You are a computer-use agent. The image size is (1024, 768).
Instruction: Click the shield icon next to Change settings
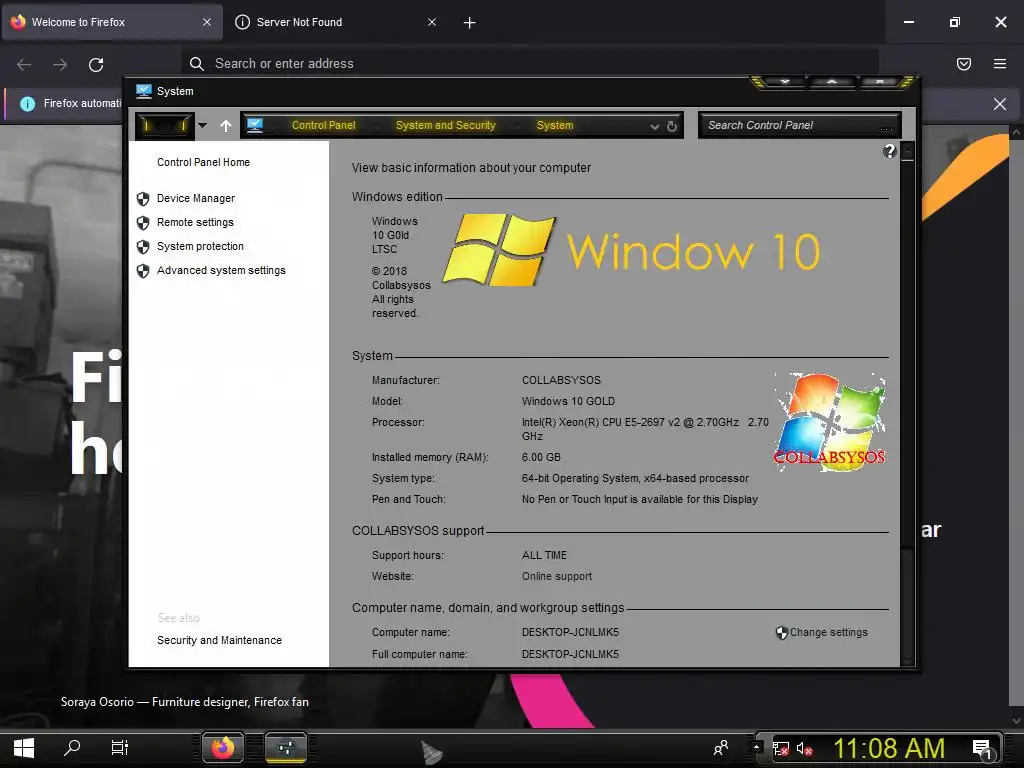coord(781,632)
